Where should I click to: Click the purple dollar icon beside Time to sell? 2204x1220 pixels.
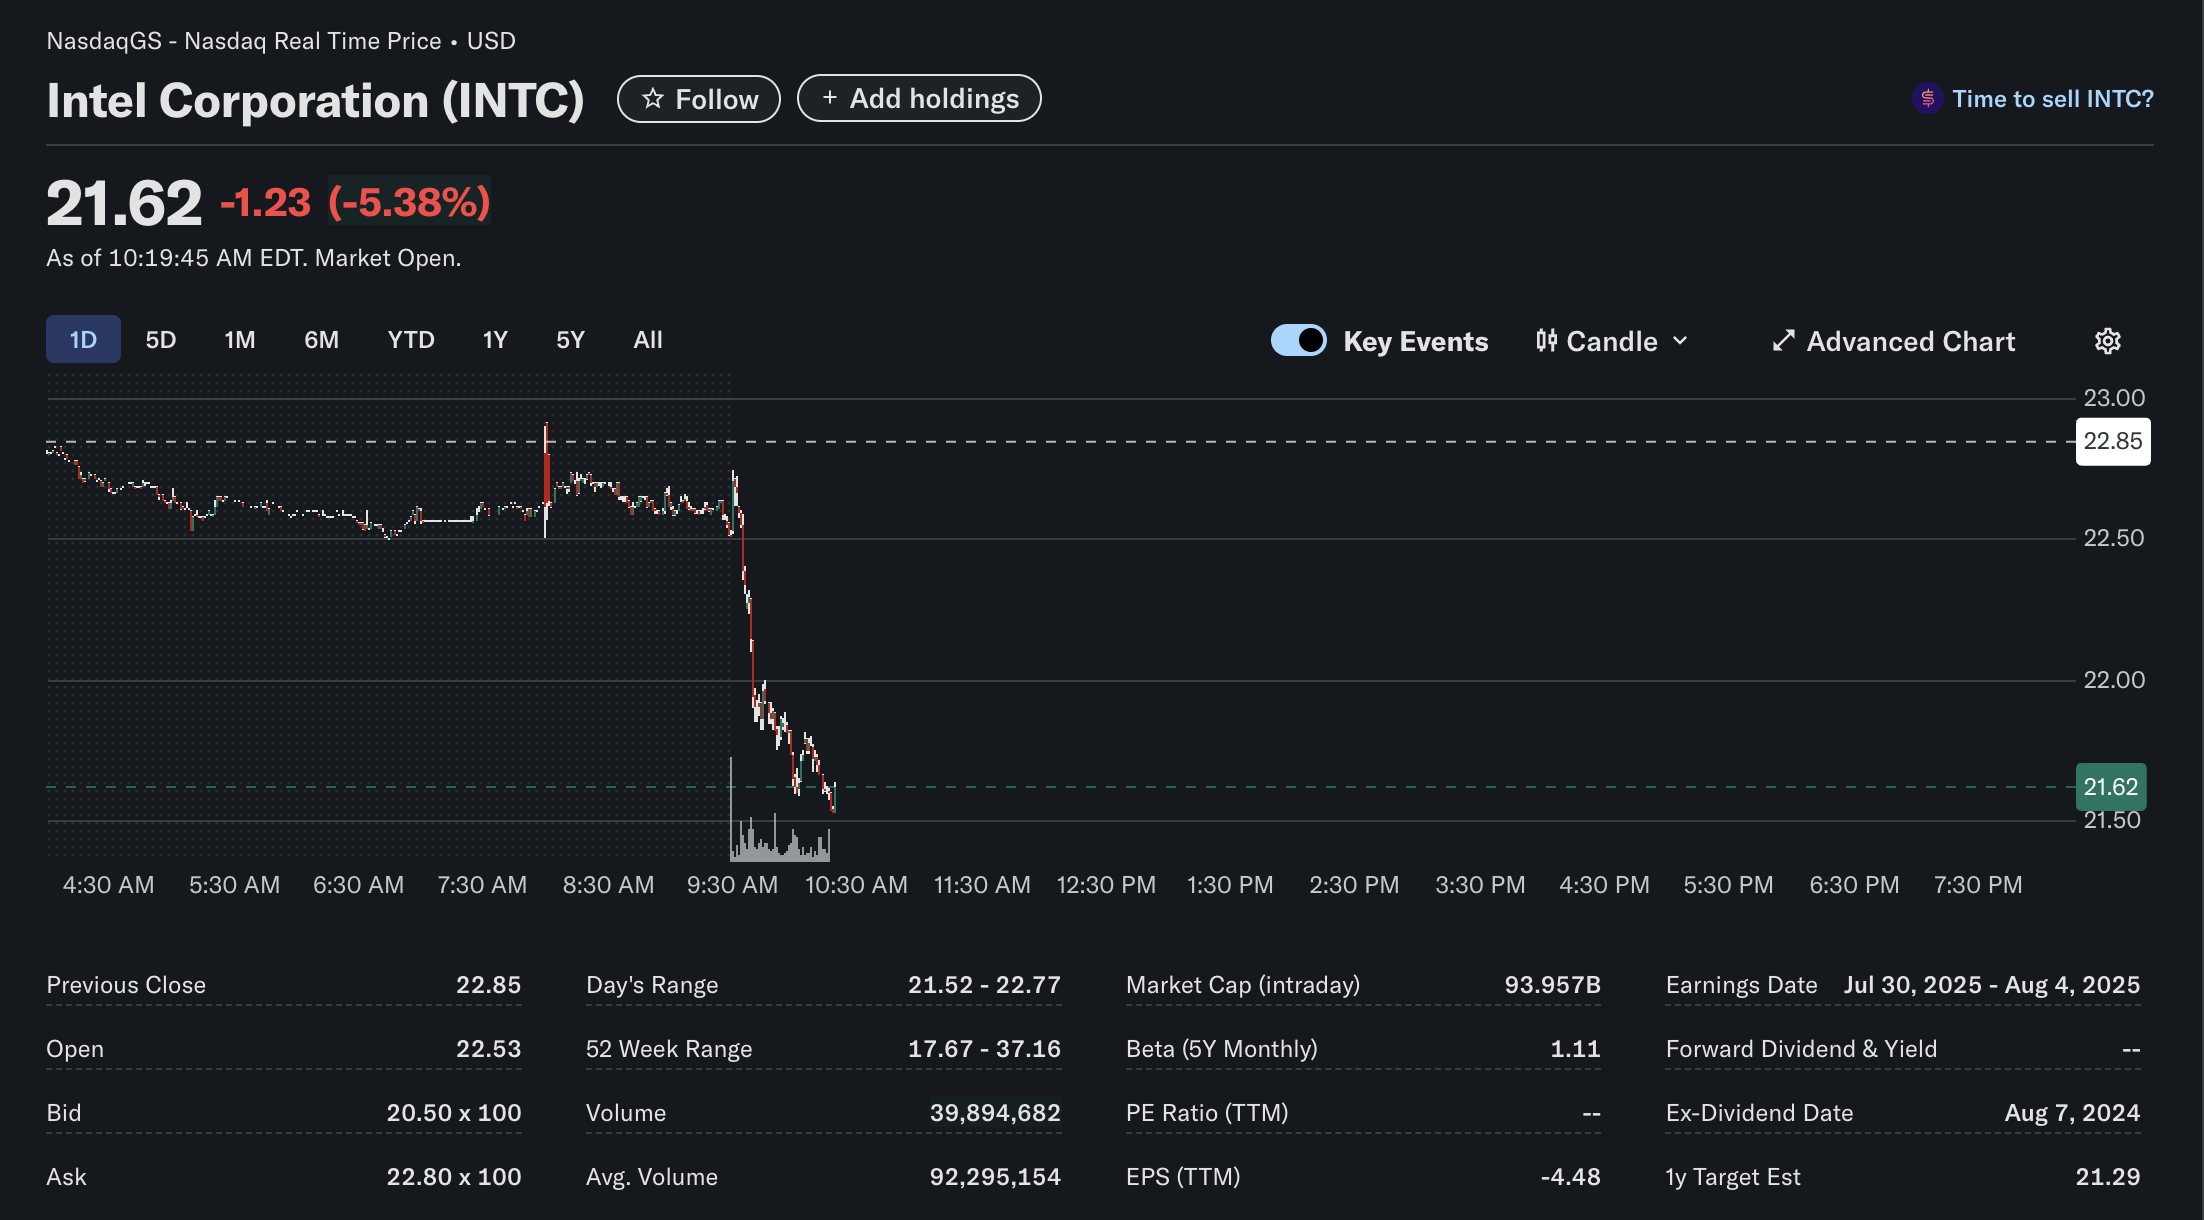click(1927, 99)
